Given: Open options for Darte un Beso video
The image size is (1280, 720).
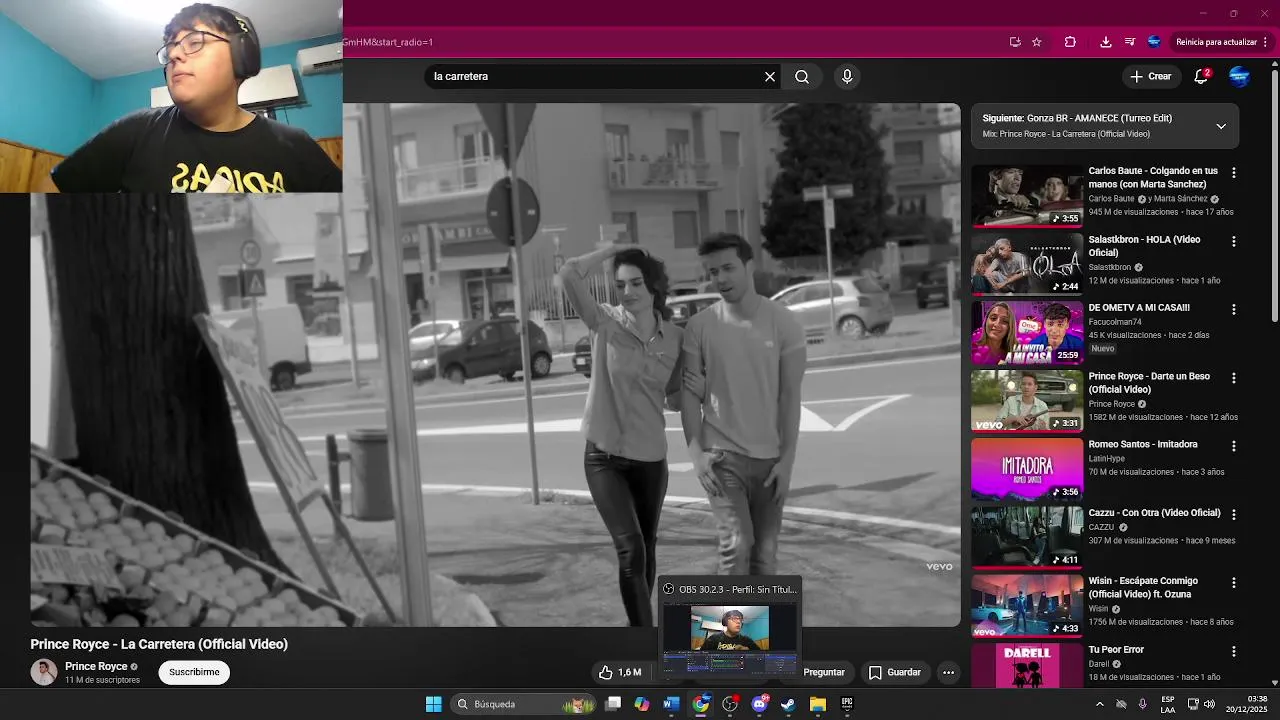Looking at the screenshot, I should (x=1233, y=378).
